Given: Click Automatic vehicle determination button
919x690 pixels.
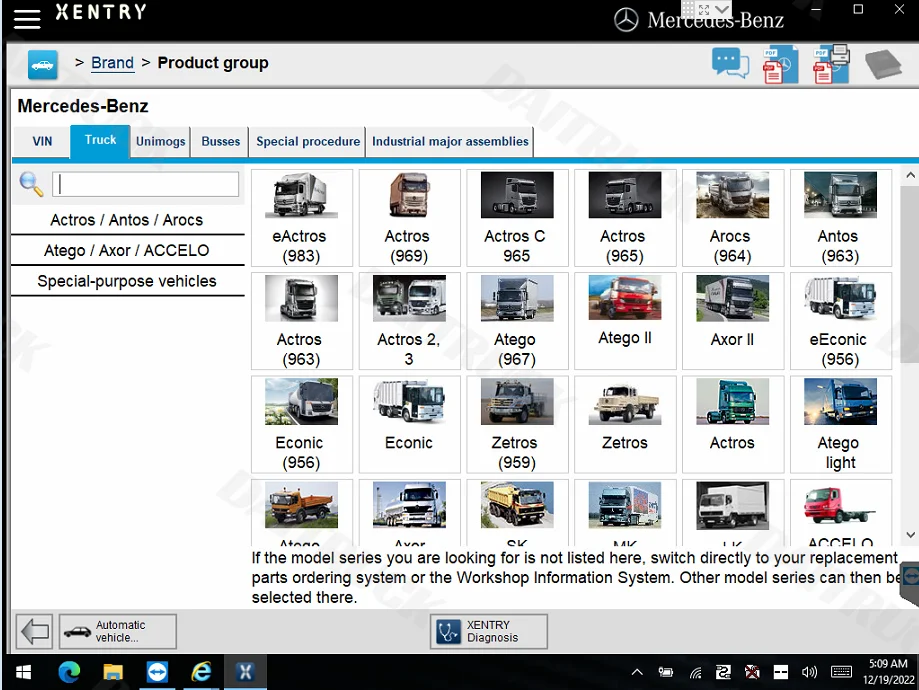Looking at the screenshot, I should [x=117, y=631].
